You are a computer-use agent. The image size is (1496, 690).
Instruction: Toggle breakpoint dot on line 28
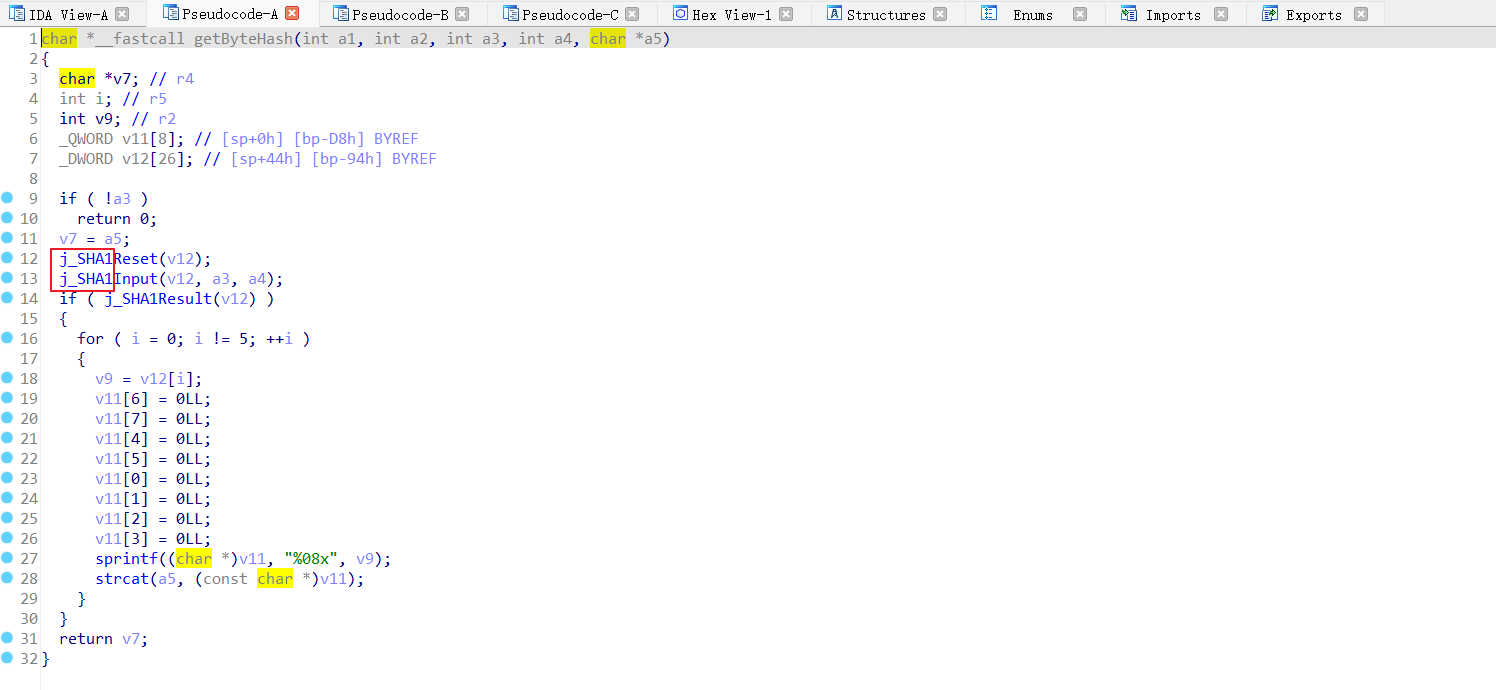tap(7, 578)
